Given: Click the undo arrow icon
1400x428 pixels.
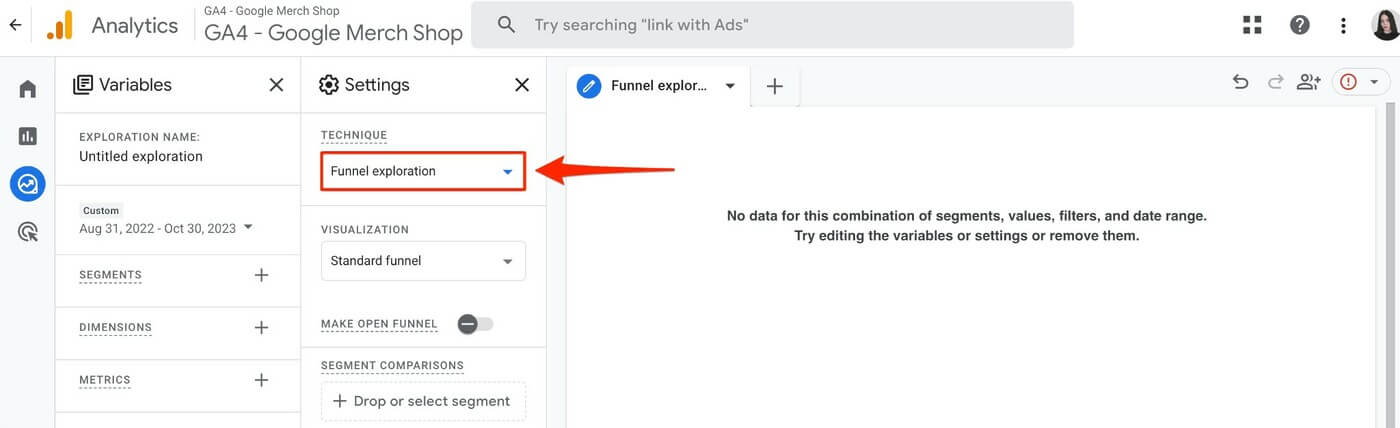Looking at the screenshot, I should 1241,83.
